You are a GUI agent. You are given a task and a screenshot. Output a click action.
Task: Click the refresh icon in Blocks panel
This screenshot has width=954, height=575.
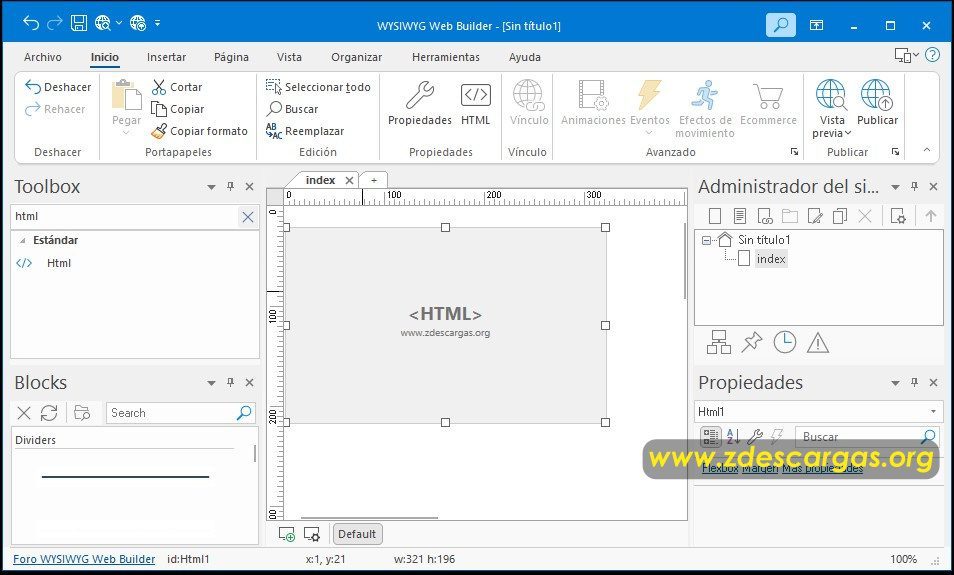(x=49, y=413)
